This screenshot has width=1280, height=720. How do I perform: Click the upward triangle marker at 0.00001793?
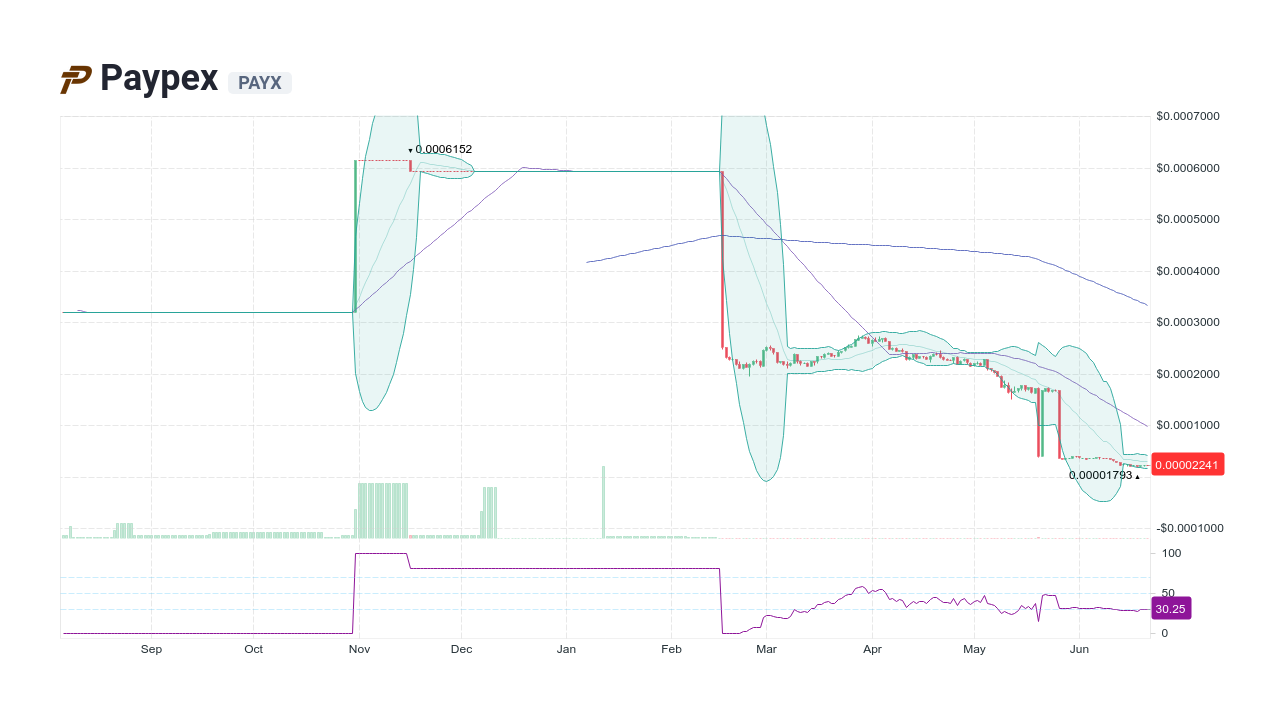pos(1139,477)
